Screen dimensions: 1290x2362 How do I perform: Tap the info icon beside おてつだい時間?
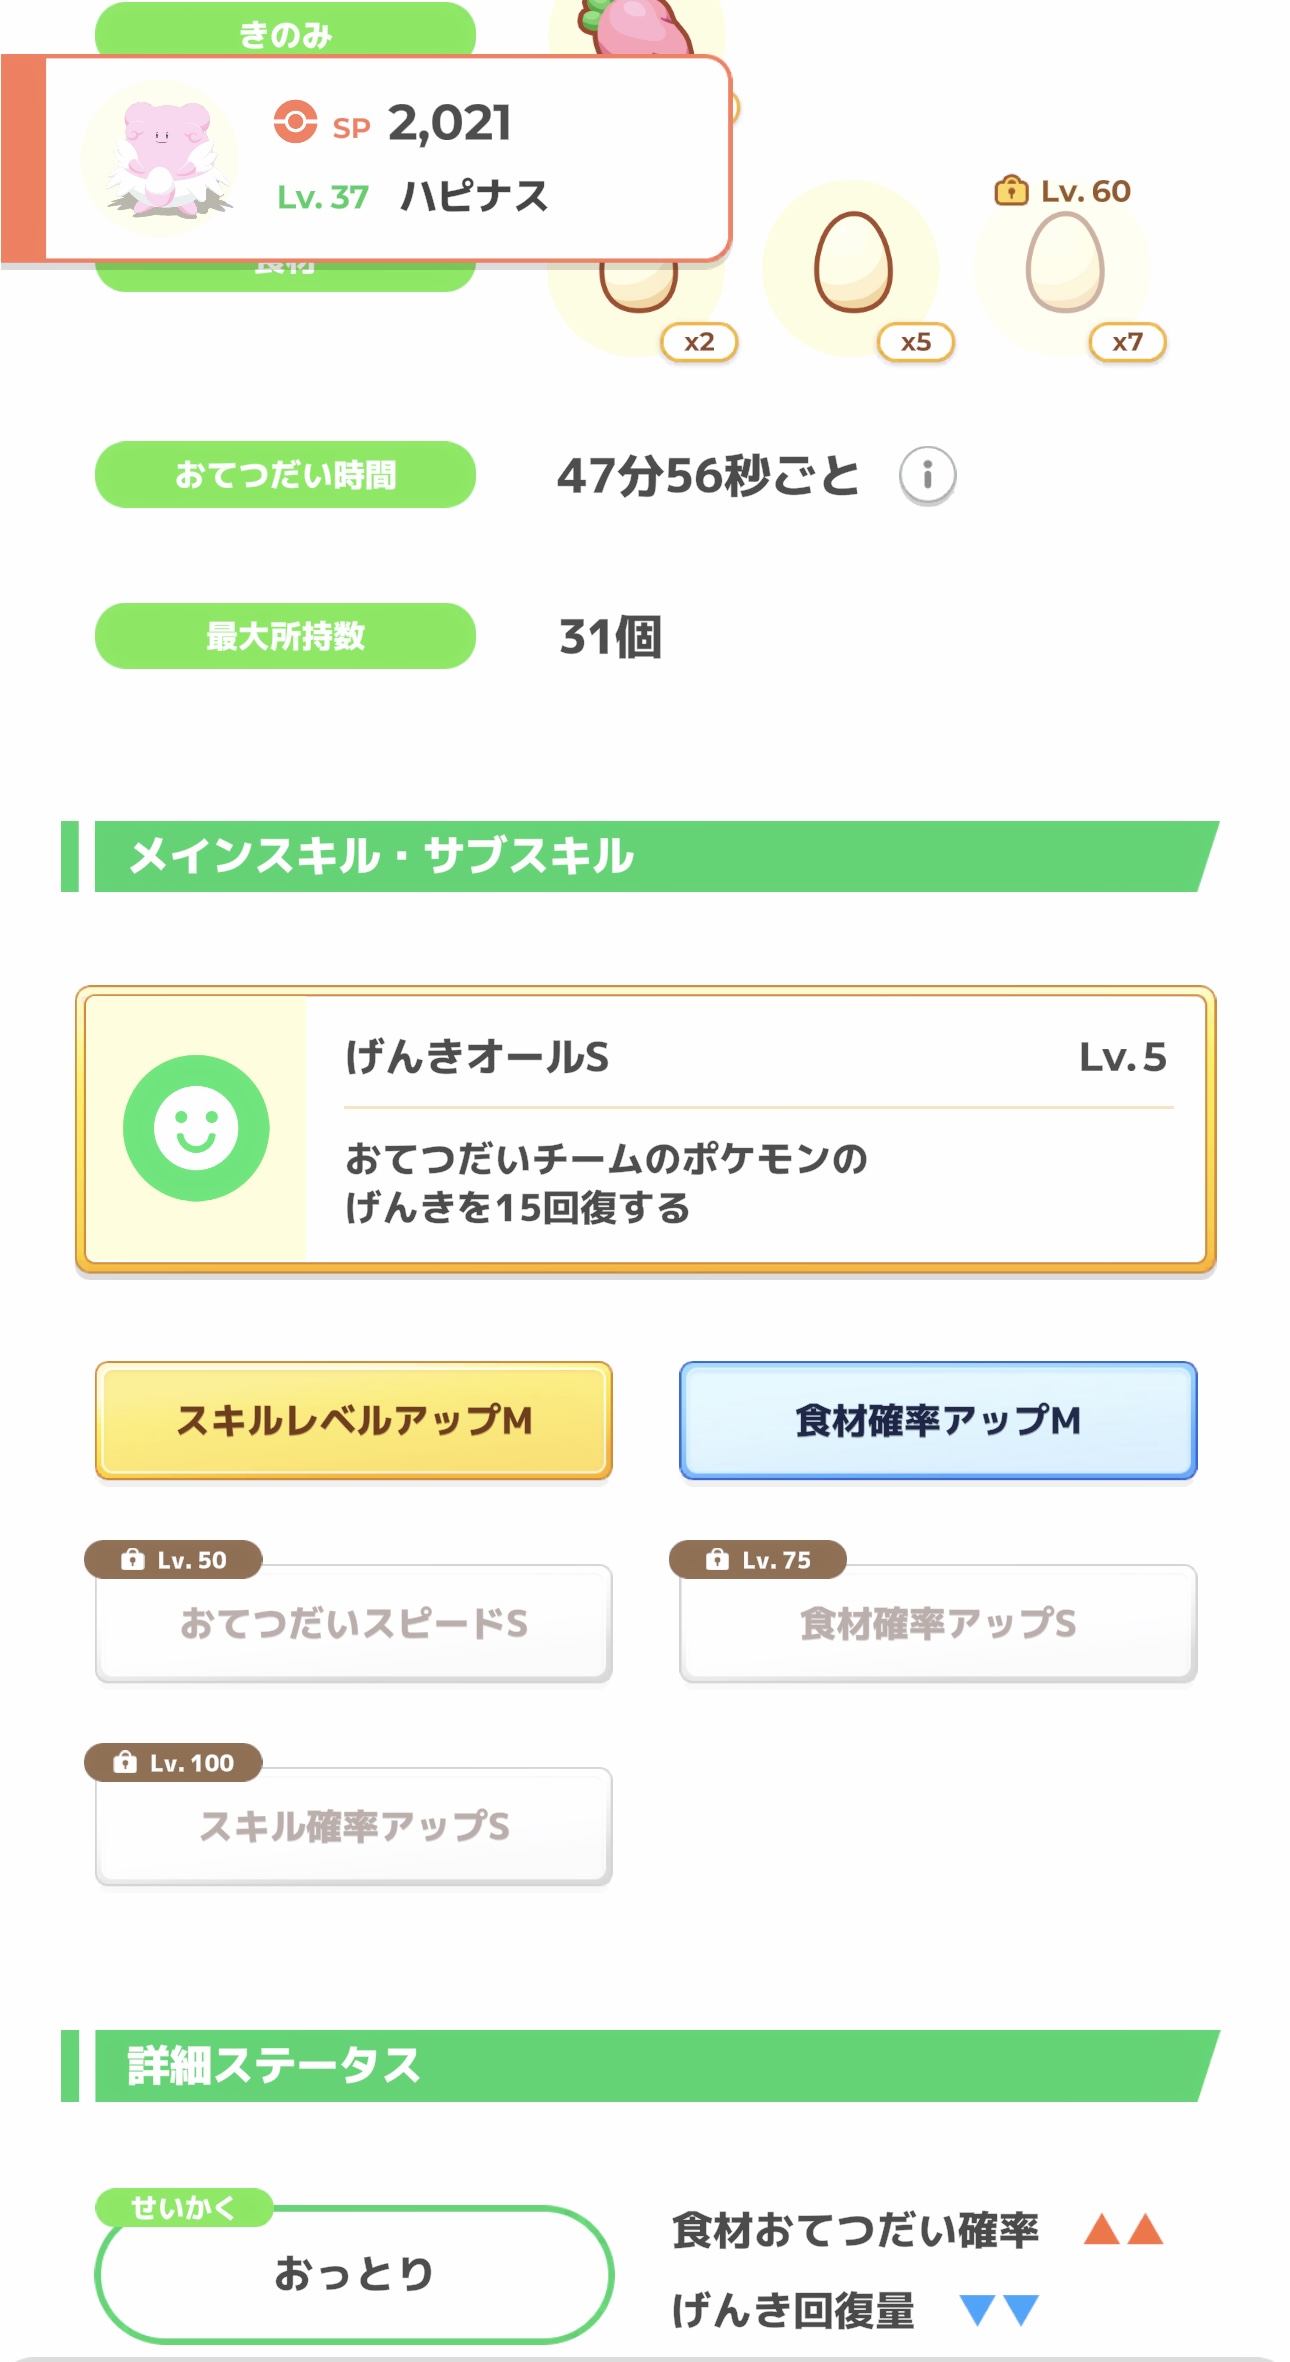[927, 475]
